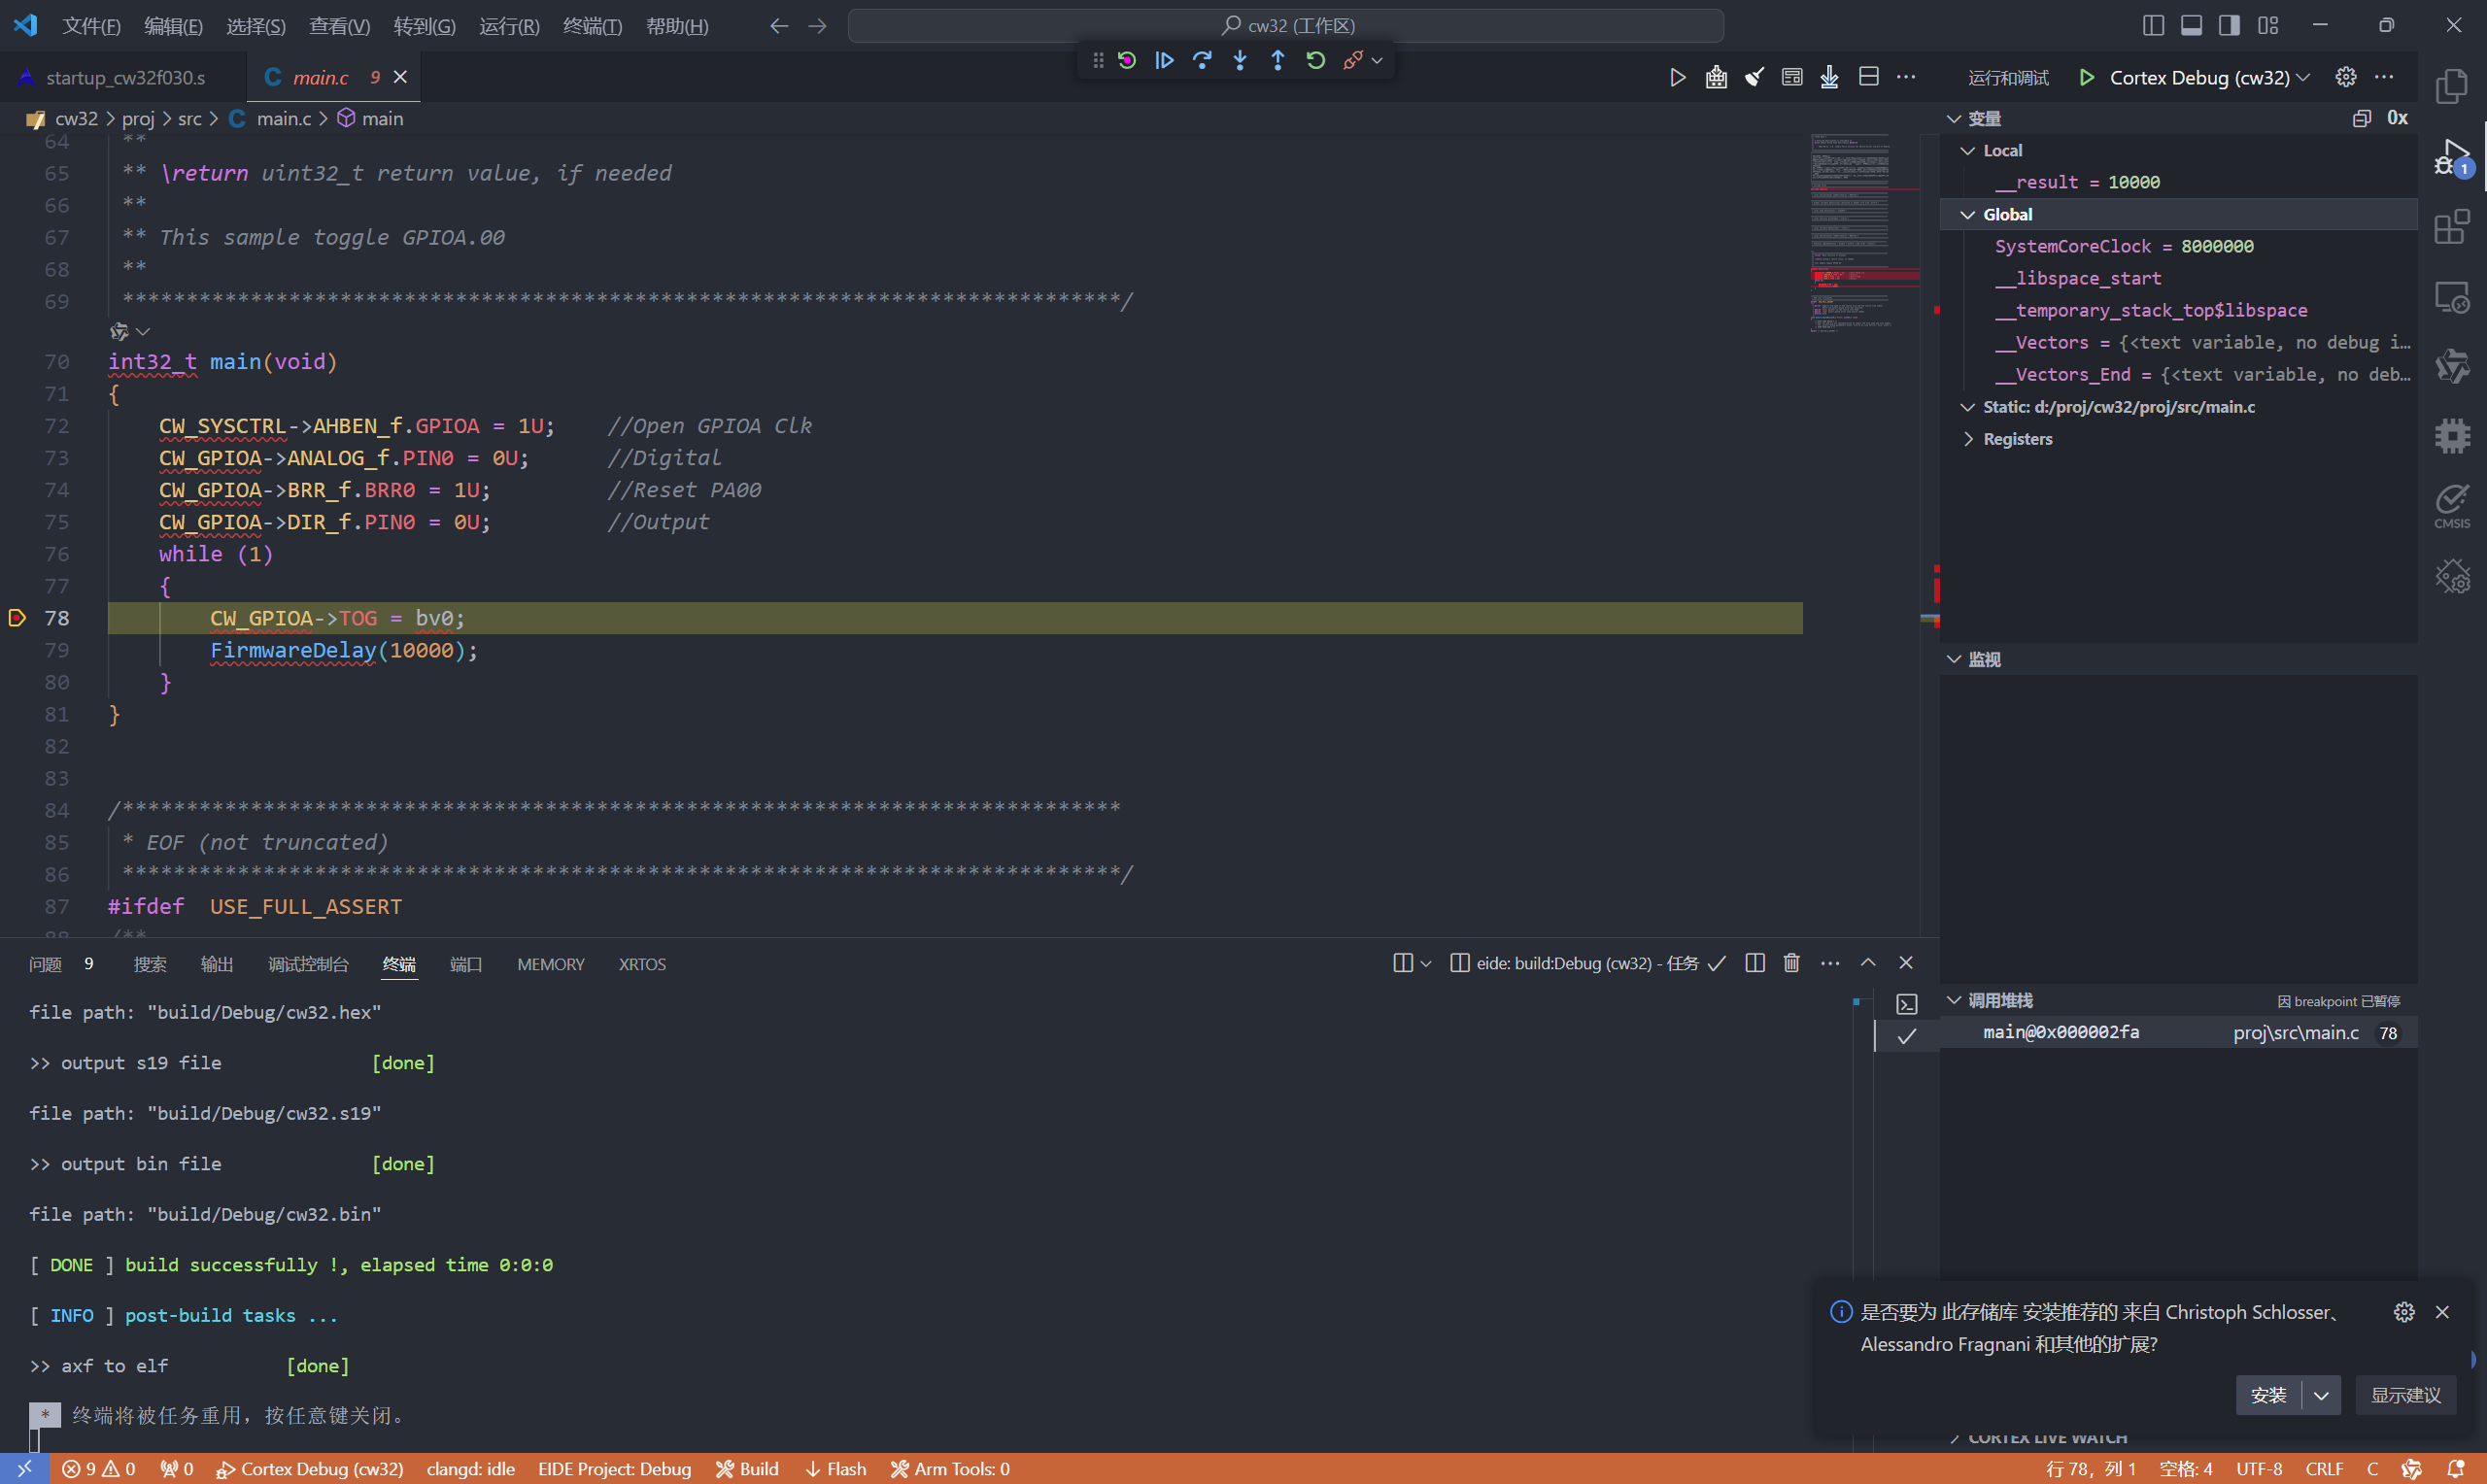Open the Cortex Debug (cw32) configuration dropdown
This screenshot has width=2487, height=1484.
tap(2210, 77)
